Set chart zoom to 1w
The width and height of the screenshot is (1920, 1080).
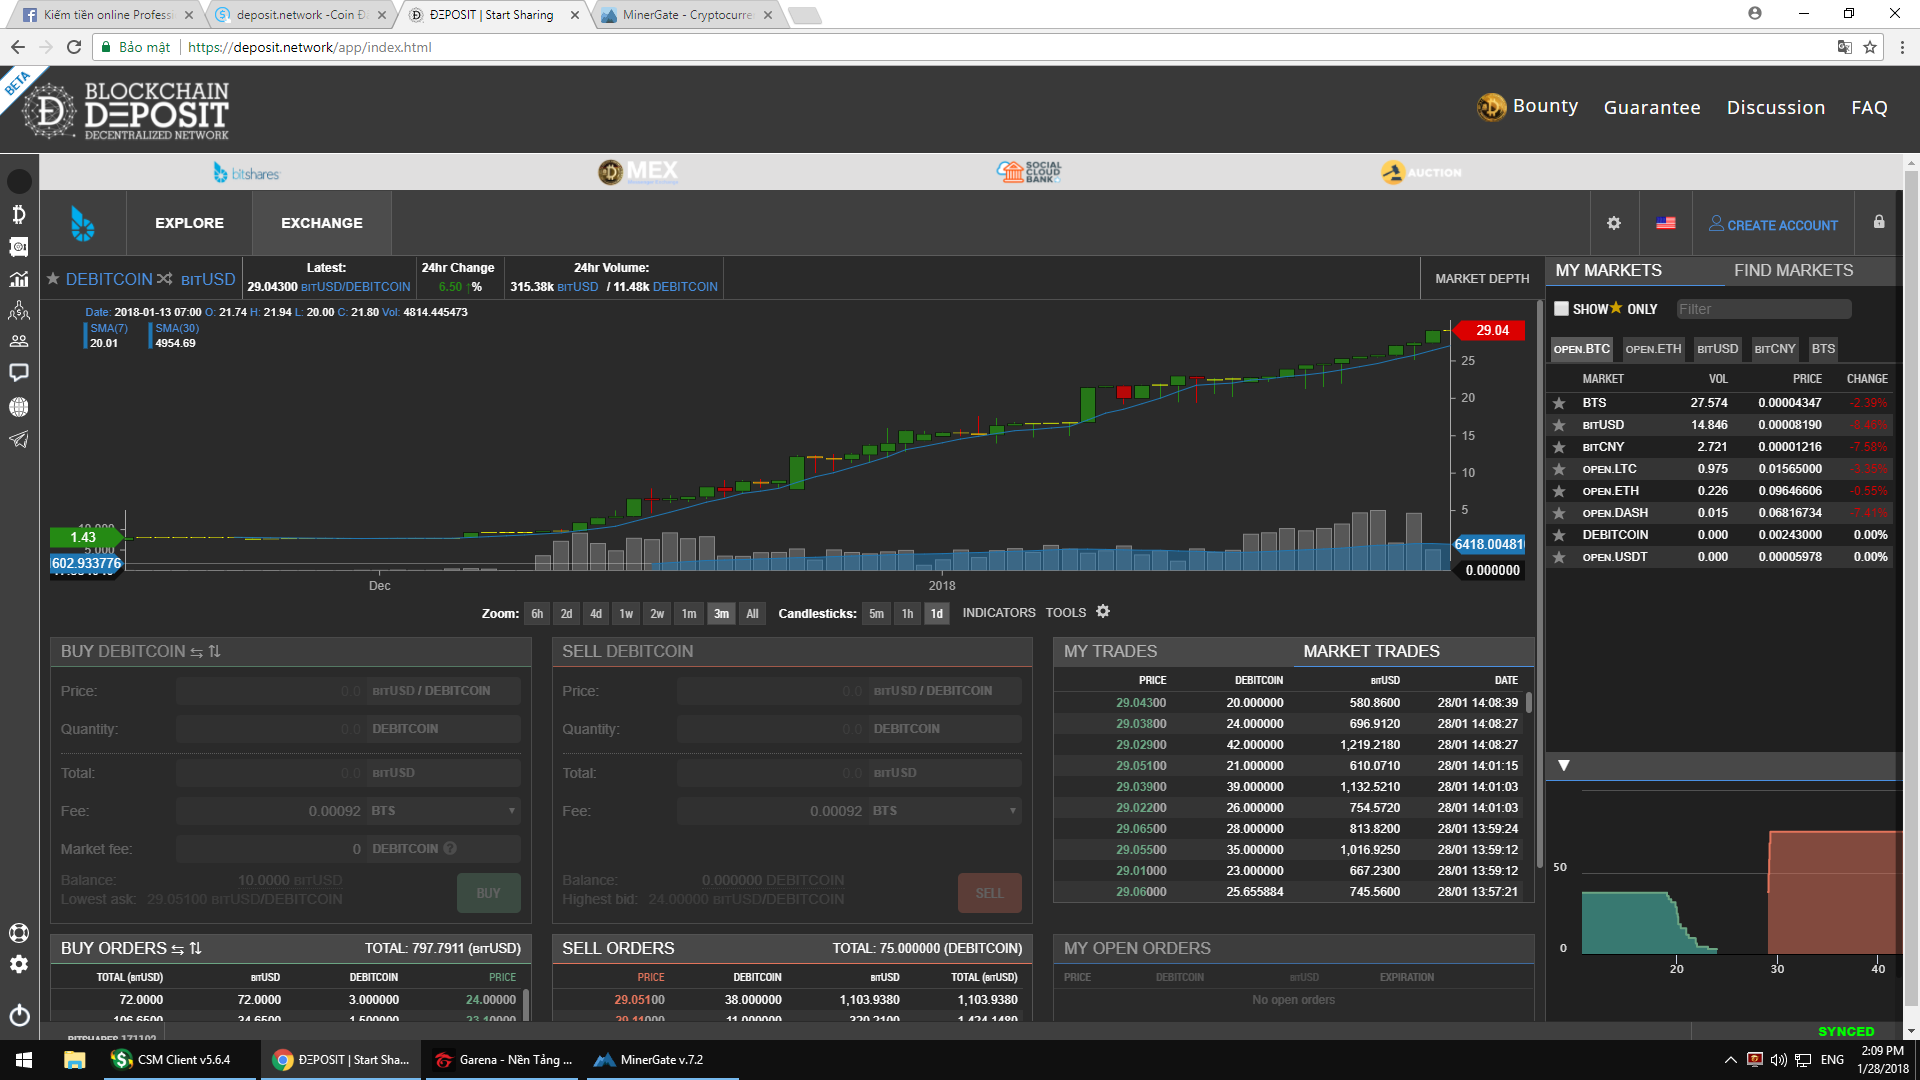pyautogui.click(x=626, y=614)
